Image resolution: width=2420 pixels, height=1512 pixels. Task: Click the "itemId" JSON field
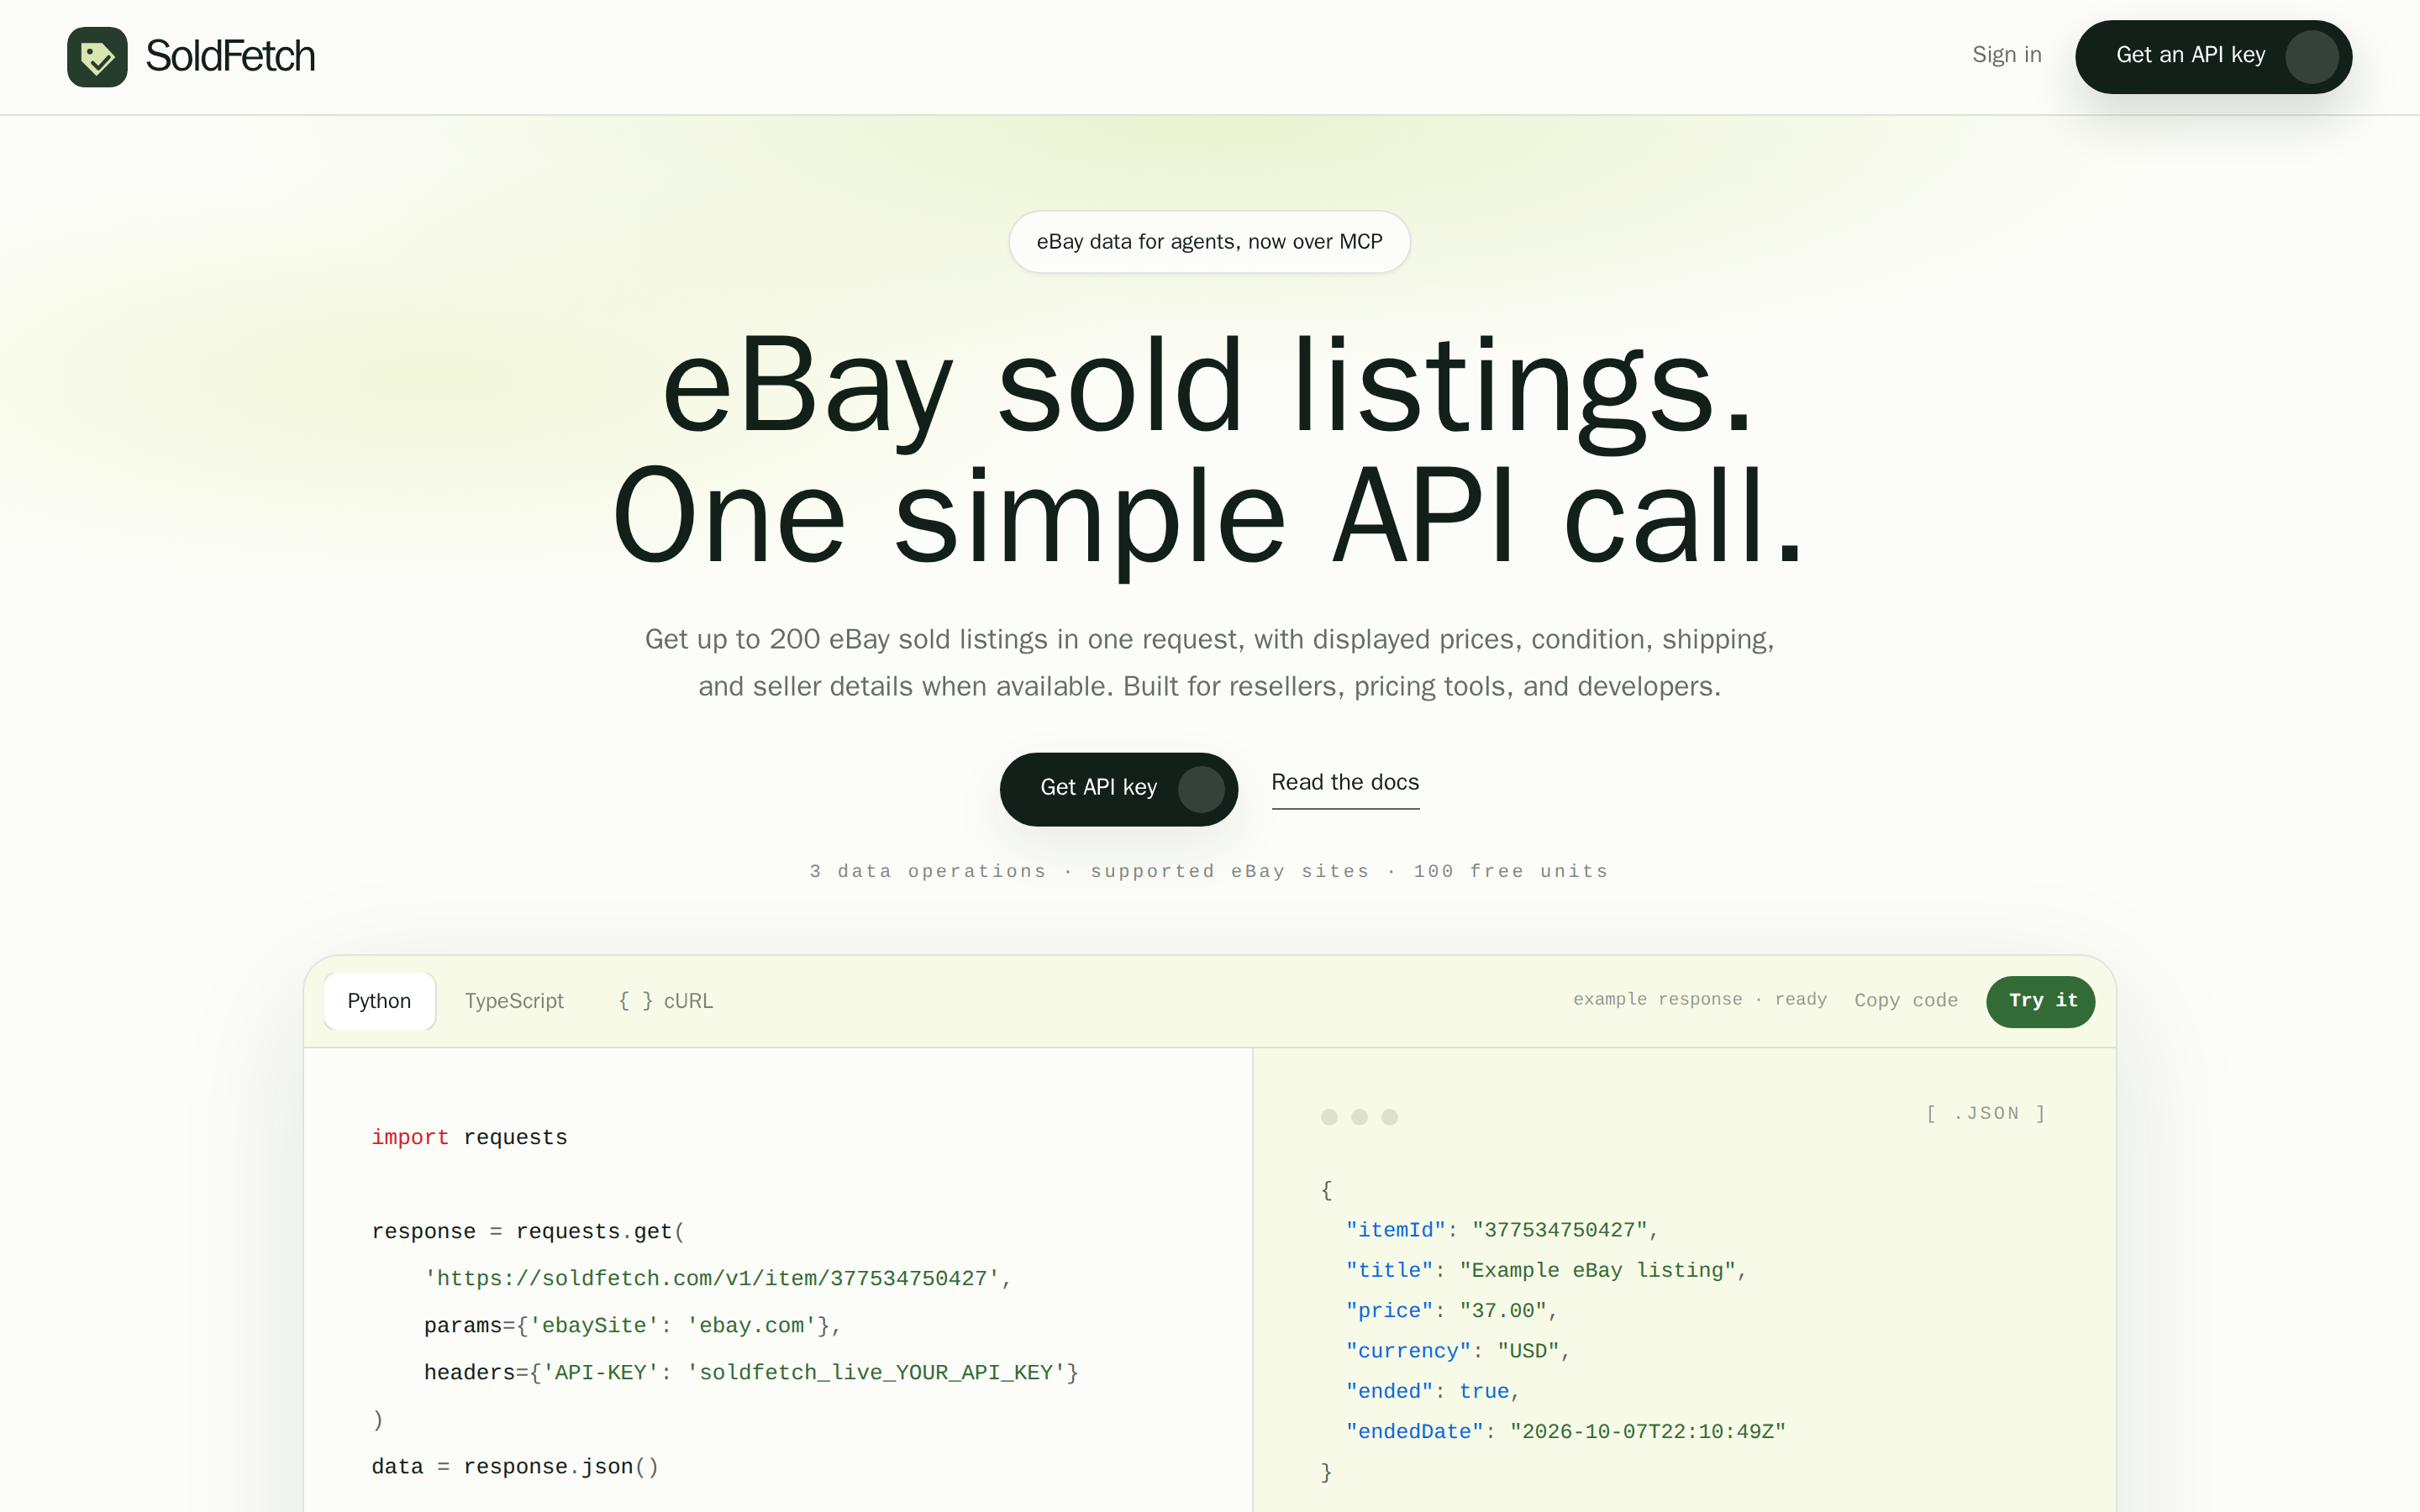[x=1502, y=1231]
